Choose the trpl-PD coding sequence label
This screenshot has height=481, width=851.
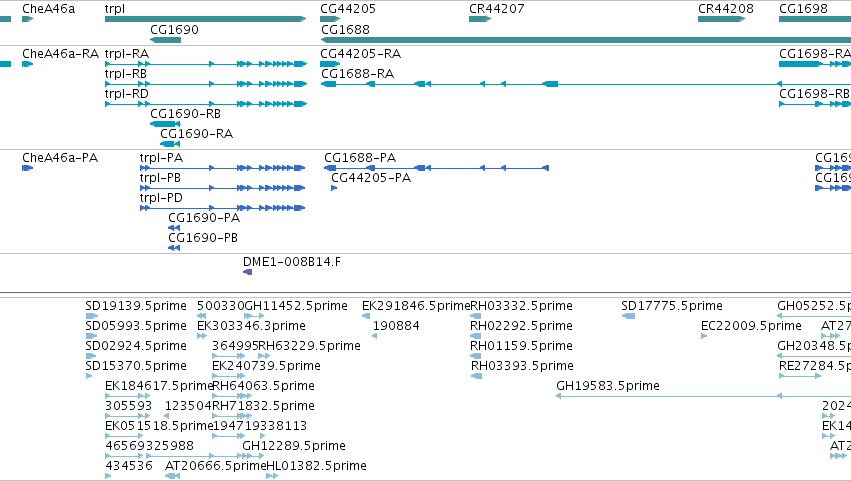point(161,198)
